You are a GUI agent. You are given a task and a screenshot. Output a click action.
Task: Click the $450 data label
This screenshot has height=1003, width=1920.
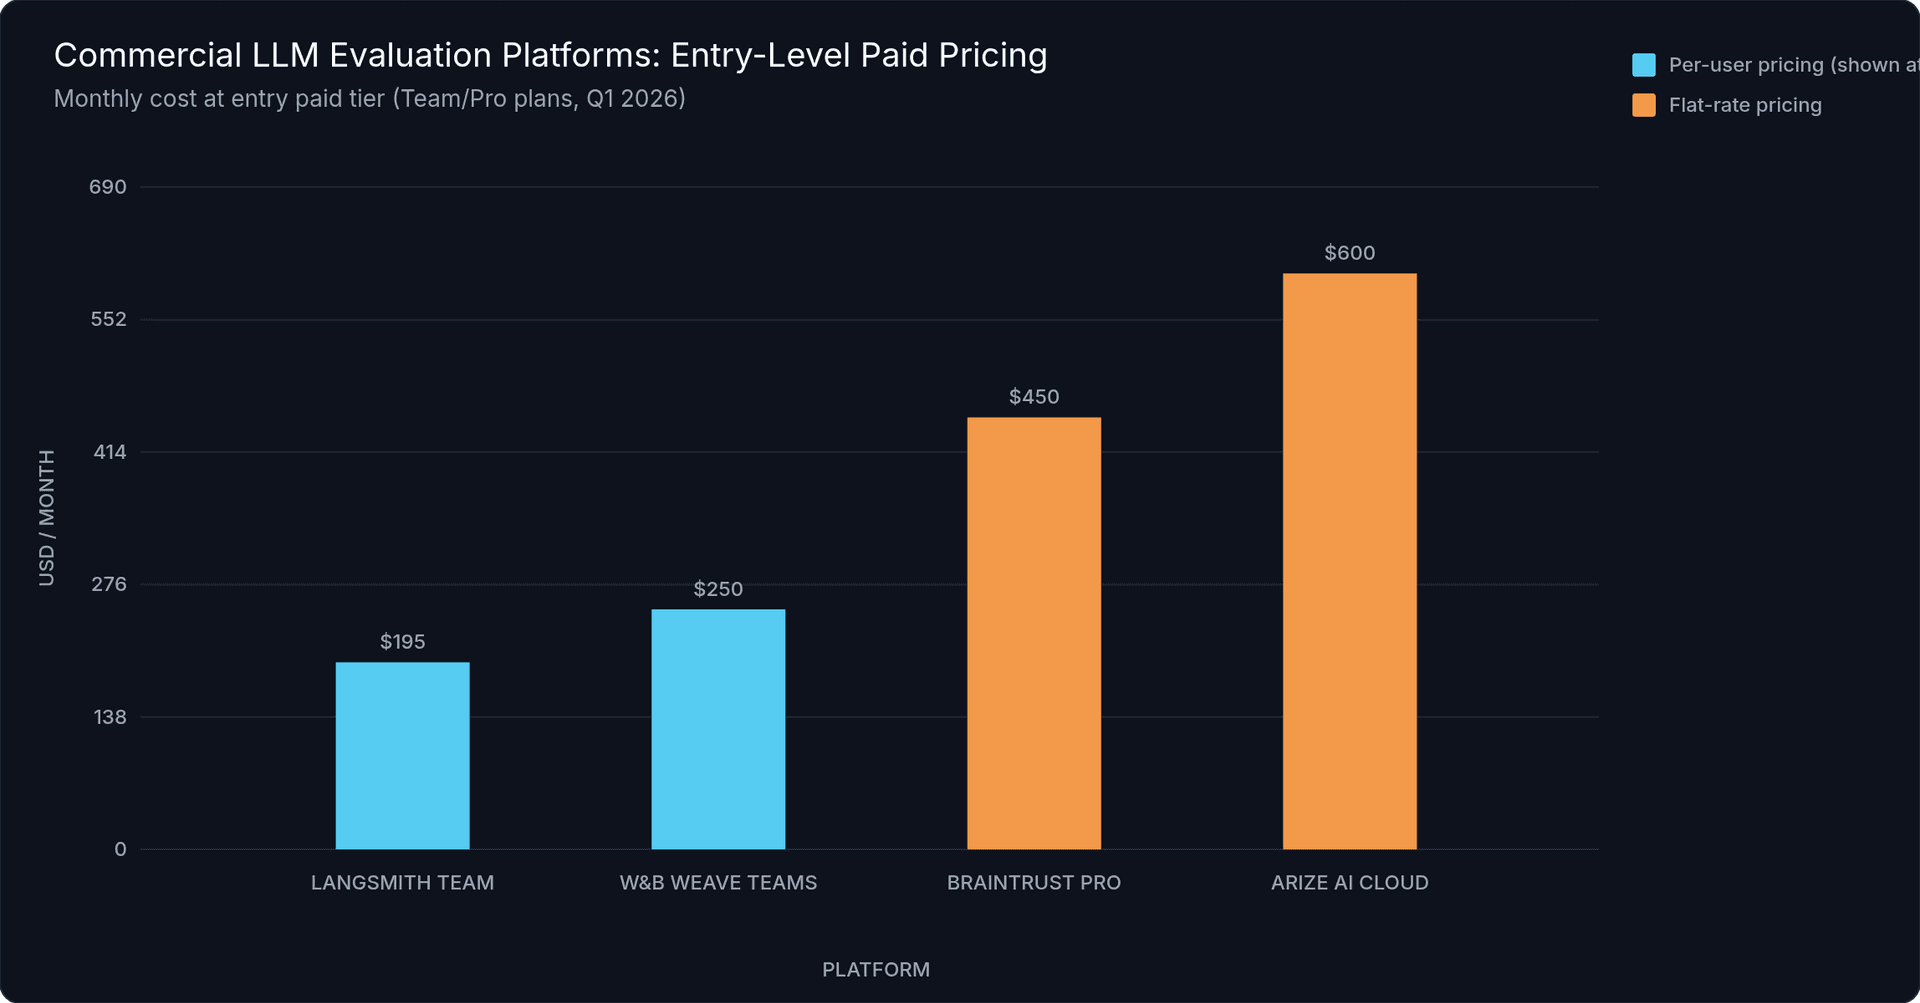click(1034, 397)
